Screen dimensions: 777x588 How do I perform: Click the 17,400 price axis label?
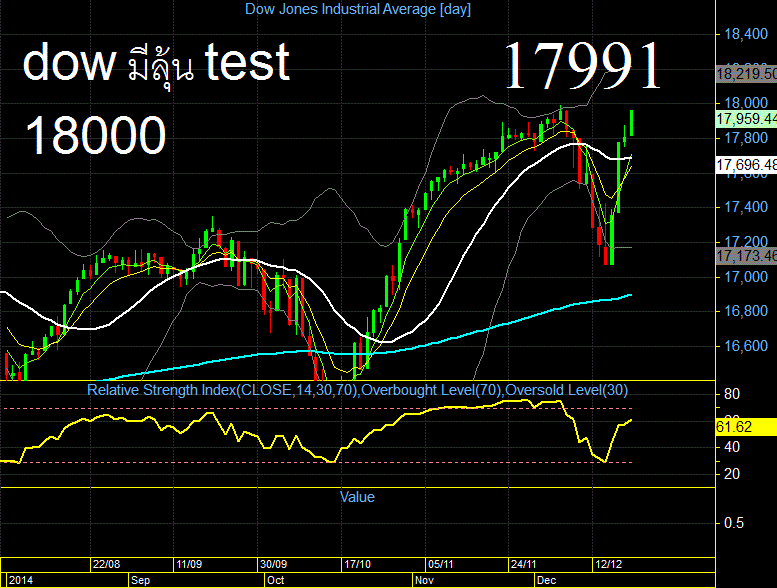pos(746,207)
